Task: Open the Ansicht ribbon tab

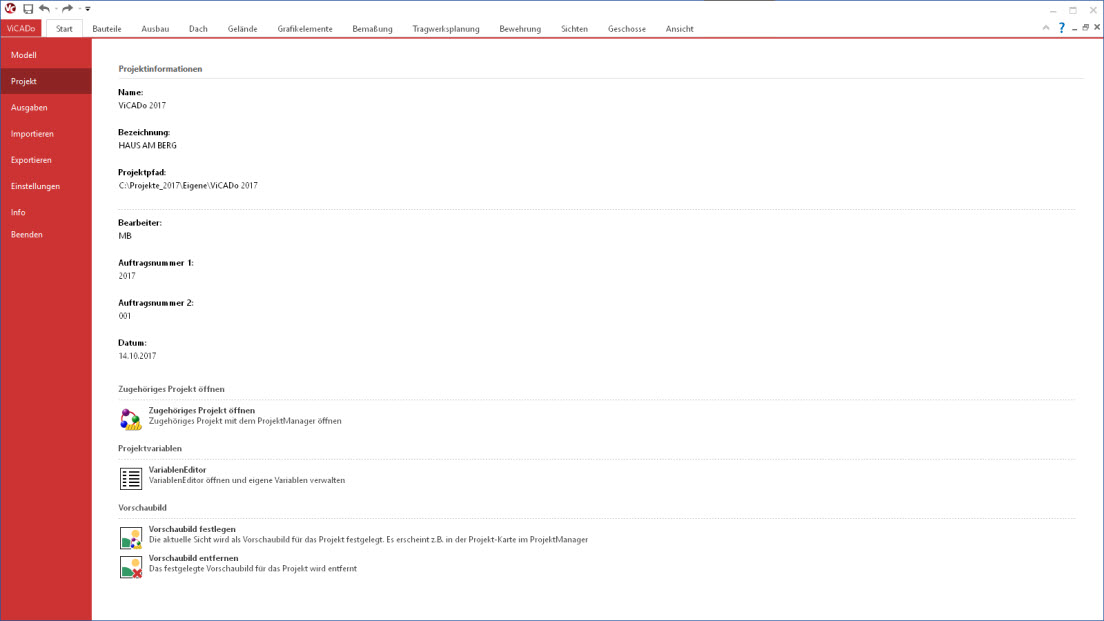Action: (679, 29)
